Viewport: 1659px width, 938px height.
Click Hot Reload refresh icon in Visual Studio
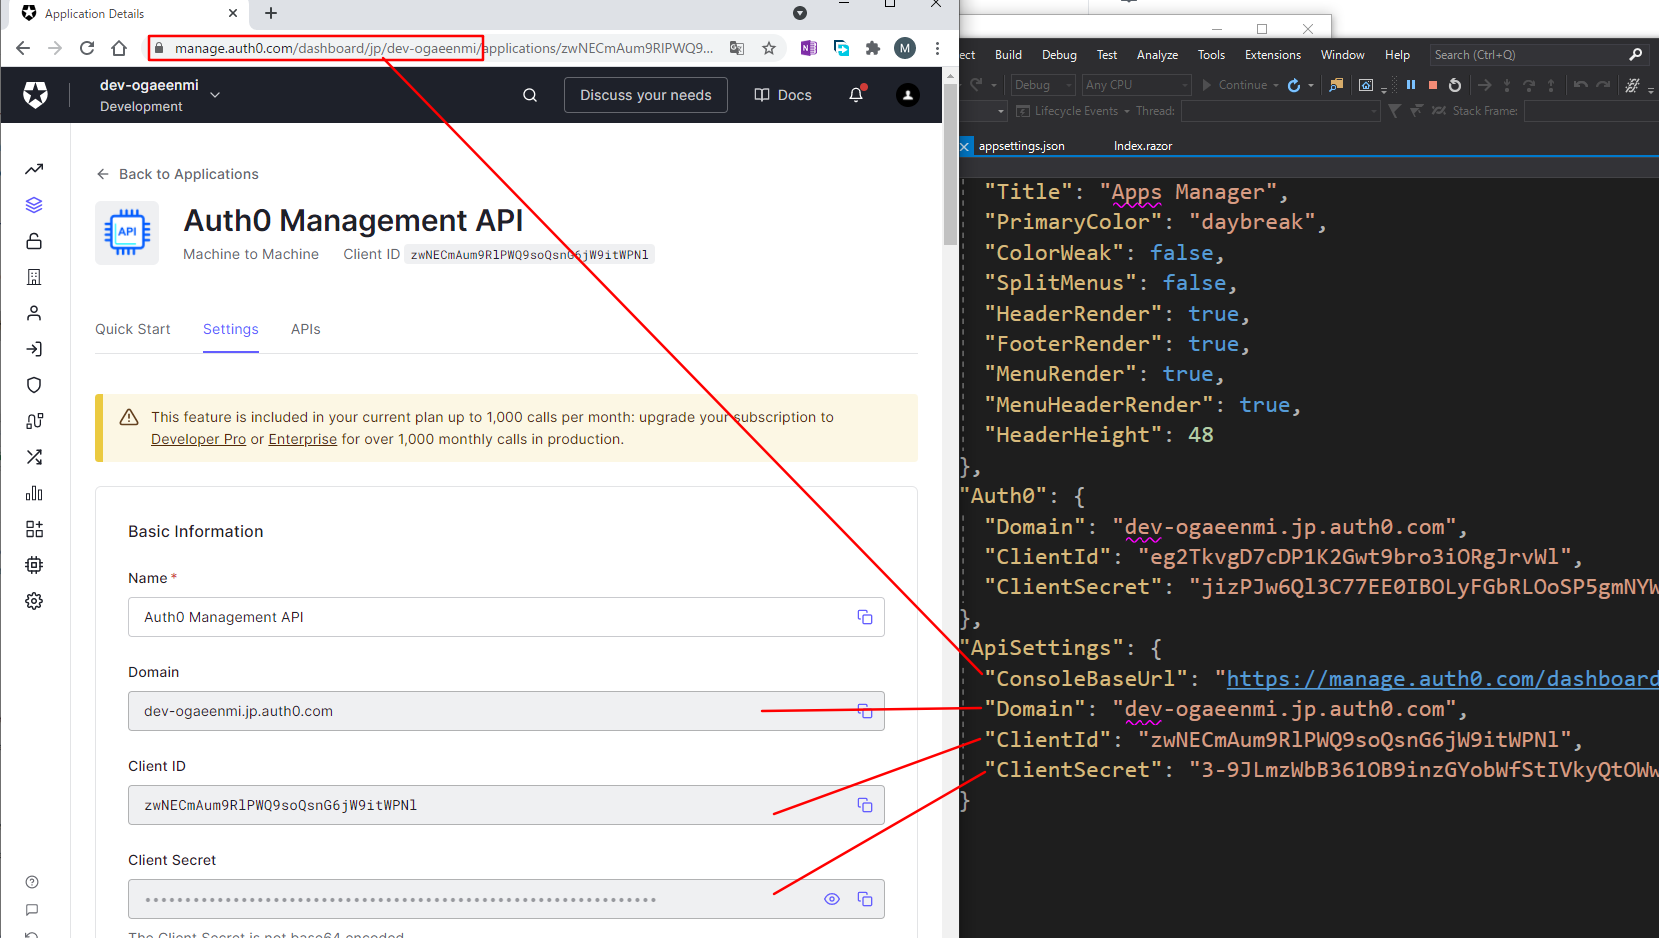pos(1294,85)
